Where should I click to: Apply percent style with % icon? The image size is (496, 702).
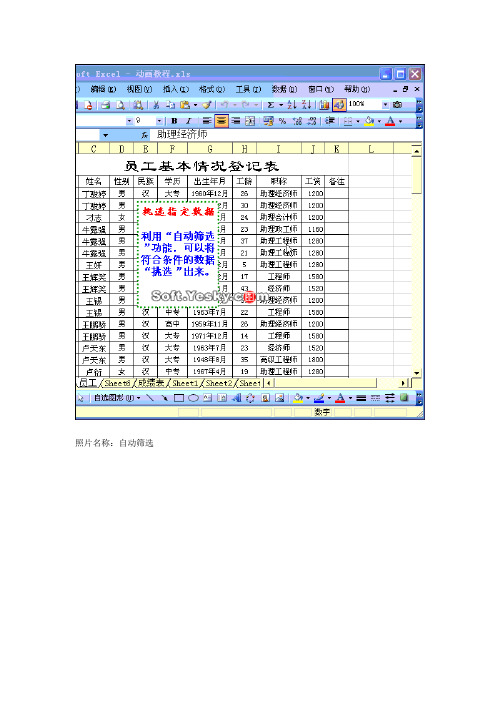282,121
